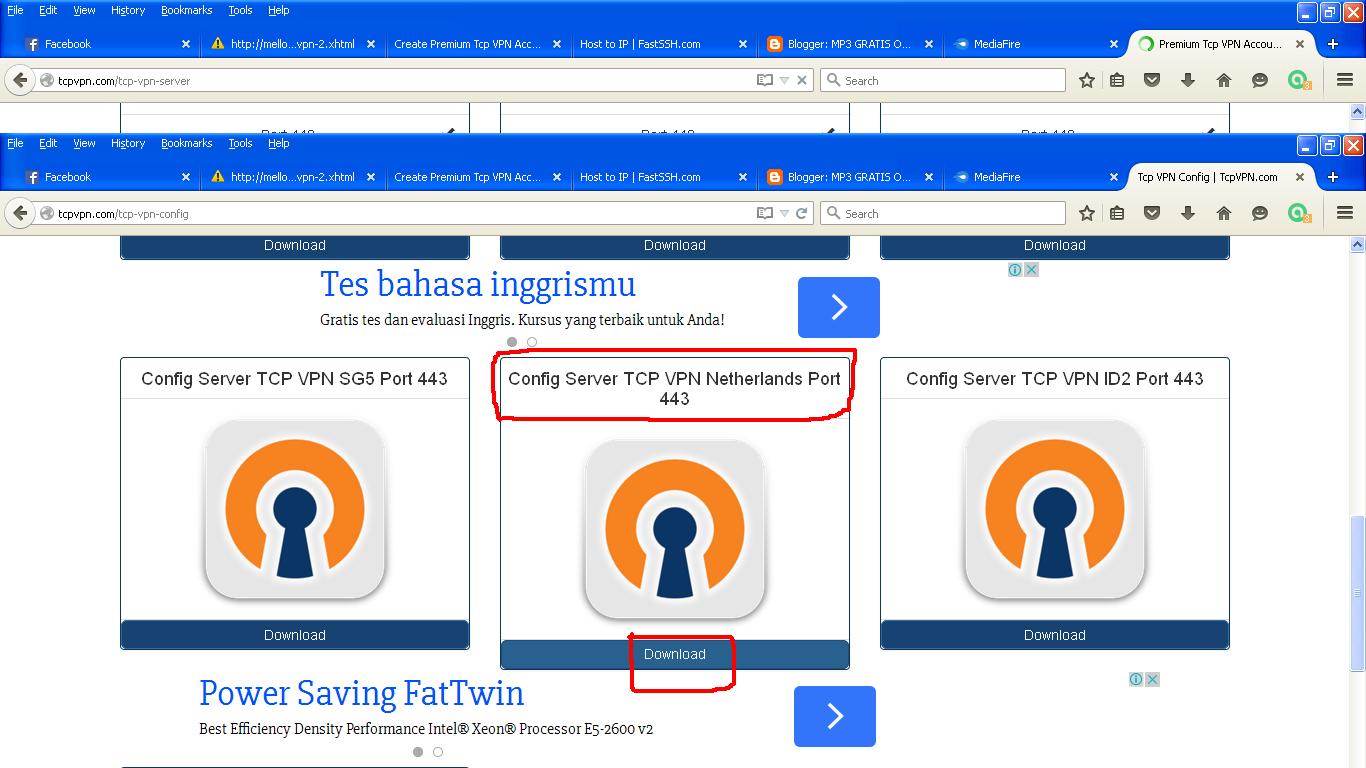This screenshot has width=1366, height=768.
Task: Click the front window vertical scrollbar thumb
Action: click(x=1357, y=593)
